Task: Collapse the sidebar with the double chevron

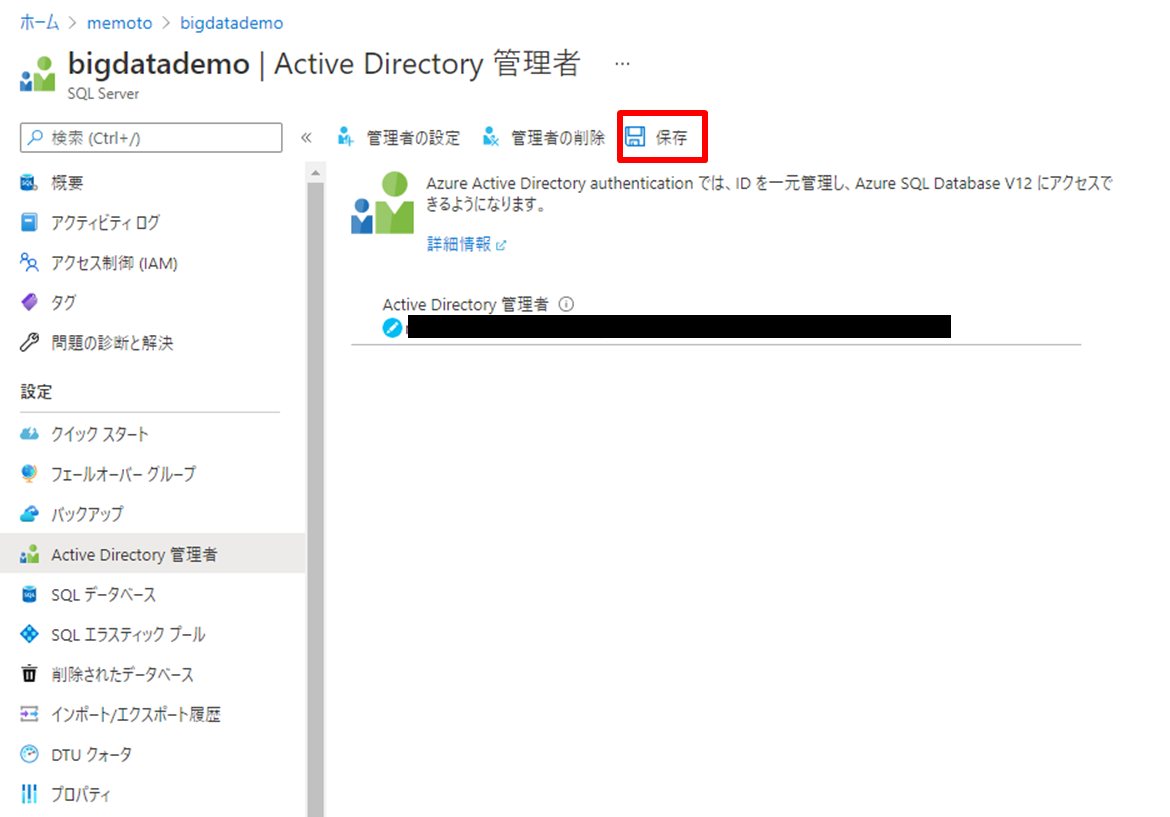Action: [x=306, y=137]
